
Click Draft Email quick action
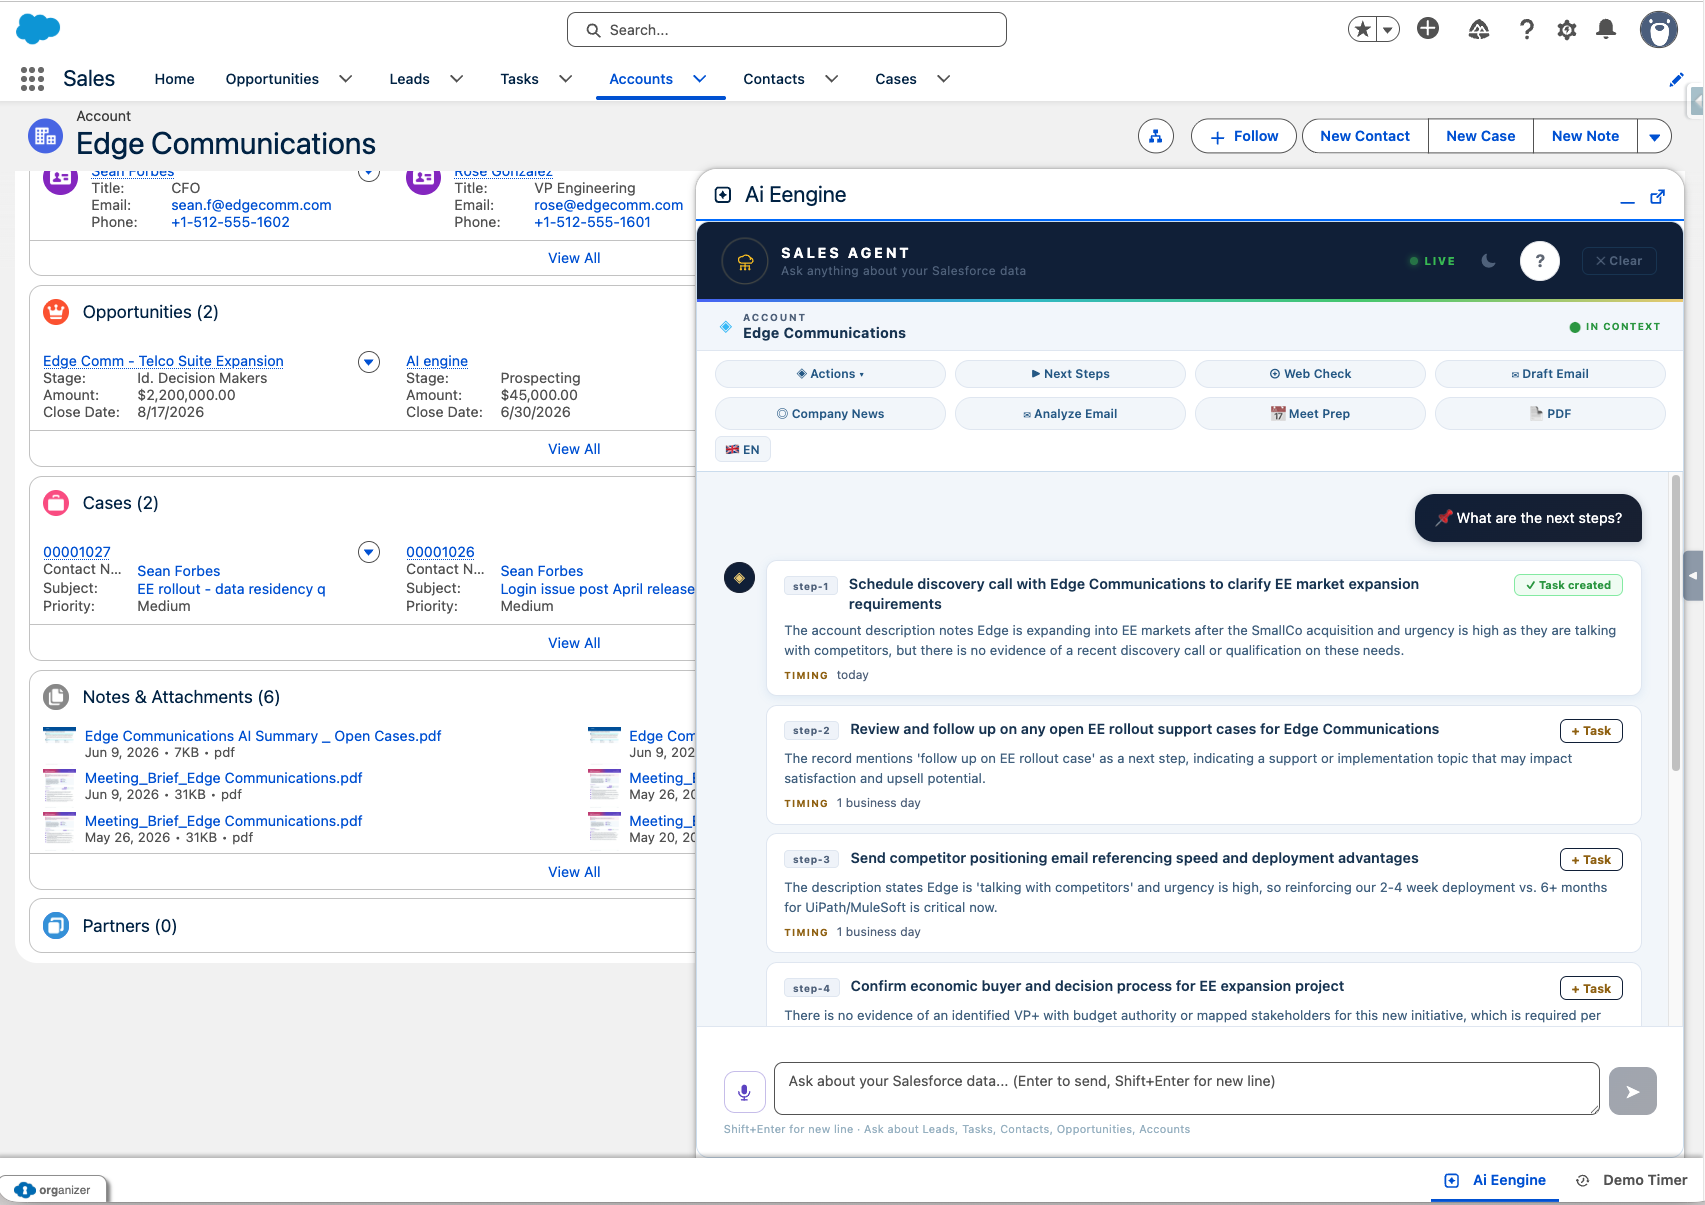[x=1550, y=374]
